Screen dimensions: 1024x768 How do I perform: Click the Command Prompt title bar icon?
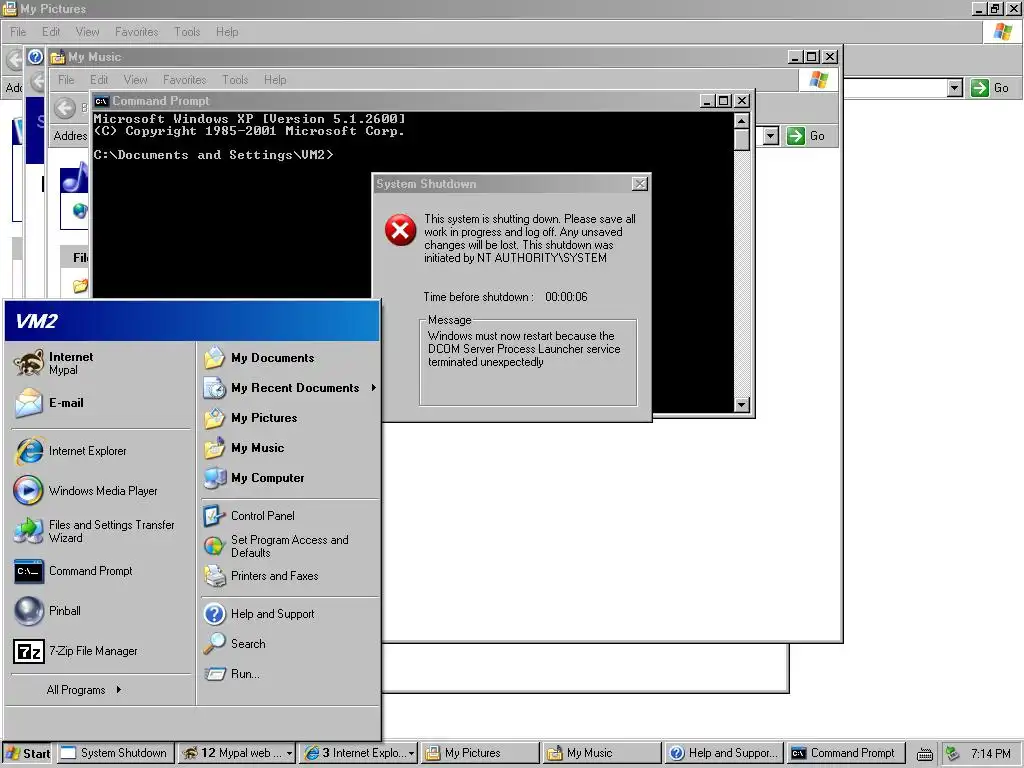pyautogui.click(x=101, y=101)
